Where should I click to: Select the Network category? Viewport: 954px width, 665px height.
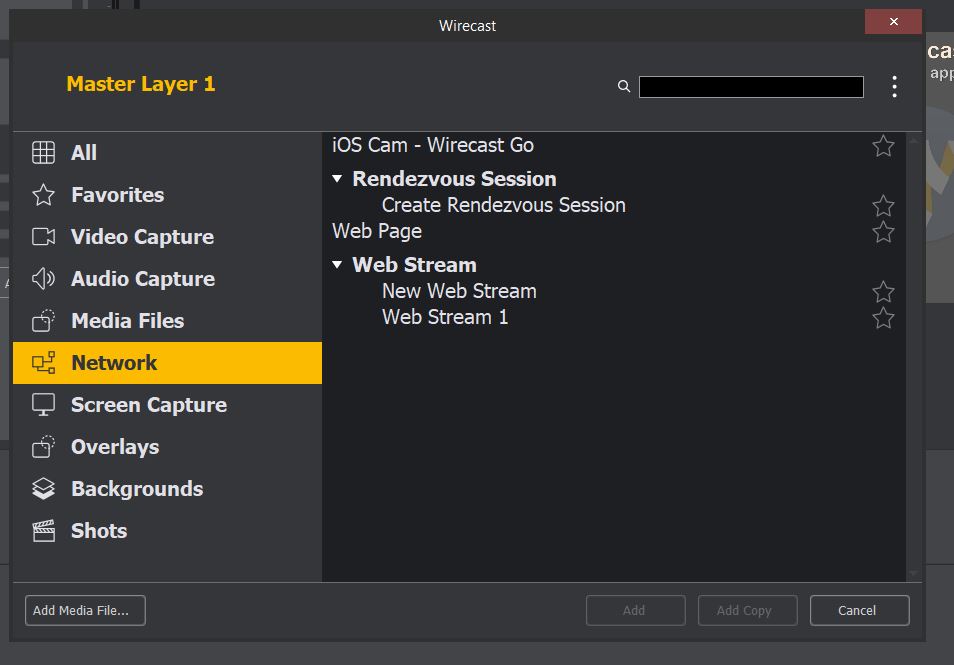point(167,363)
